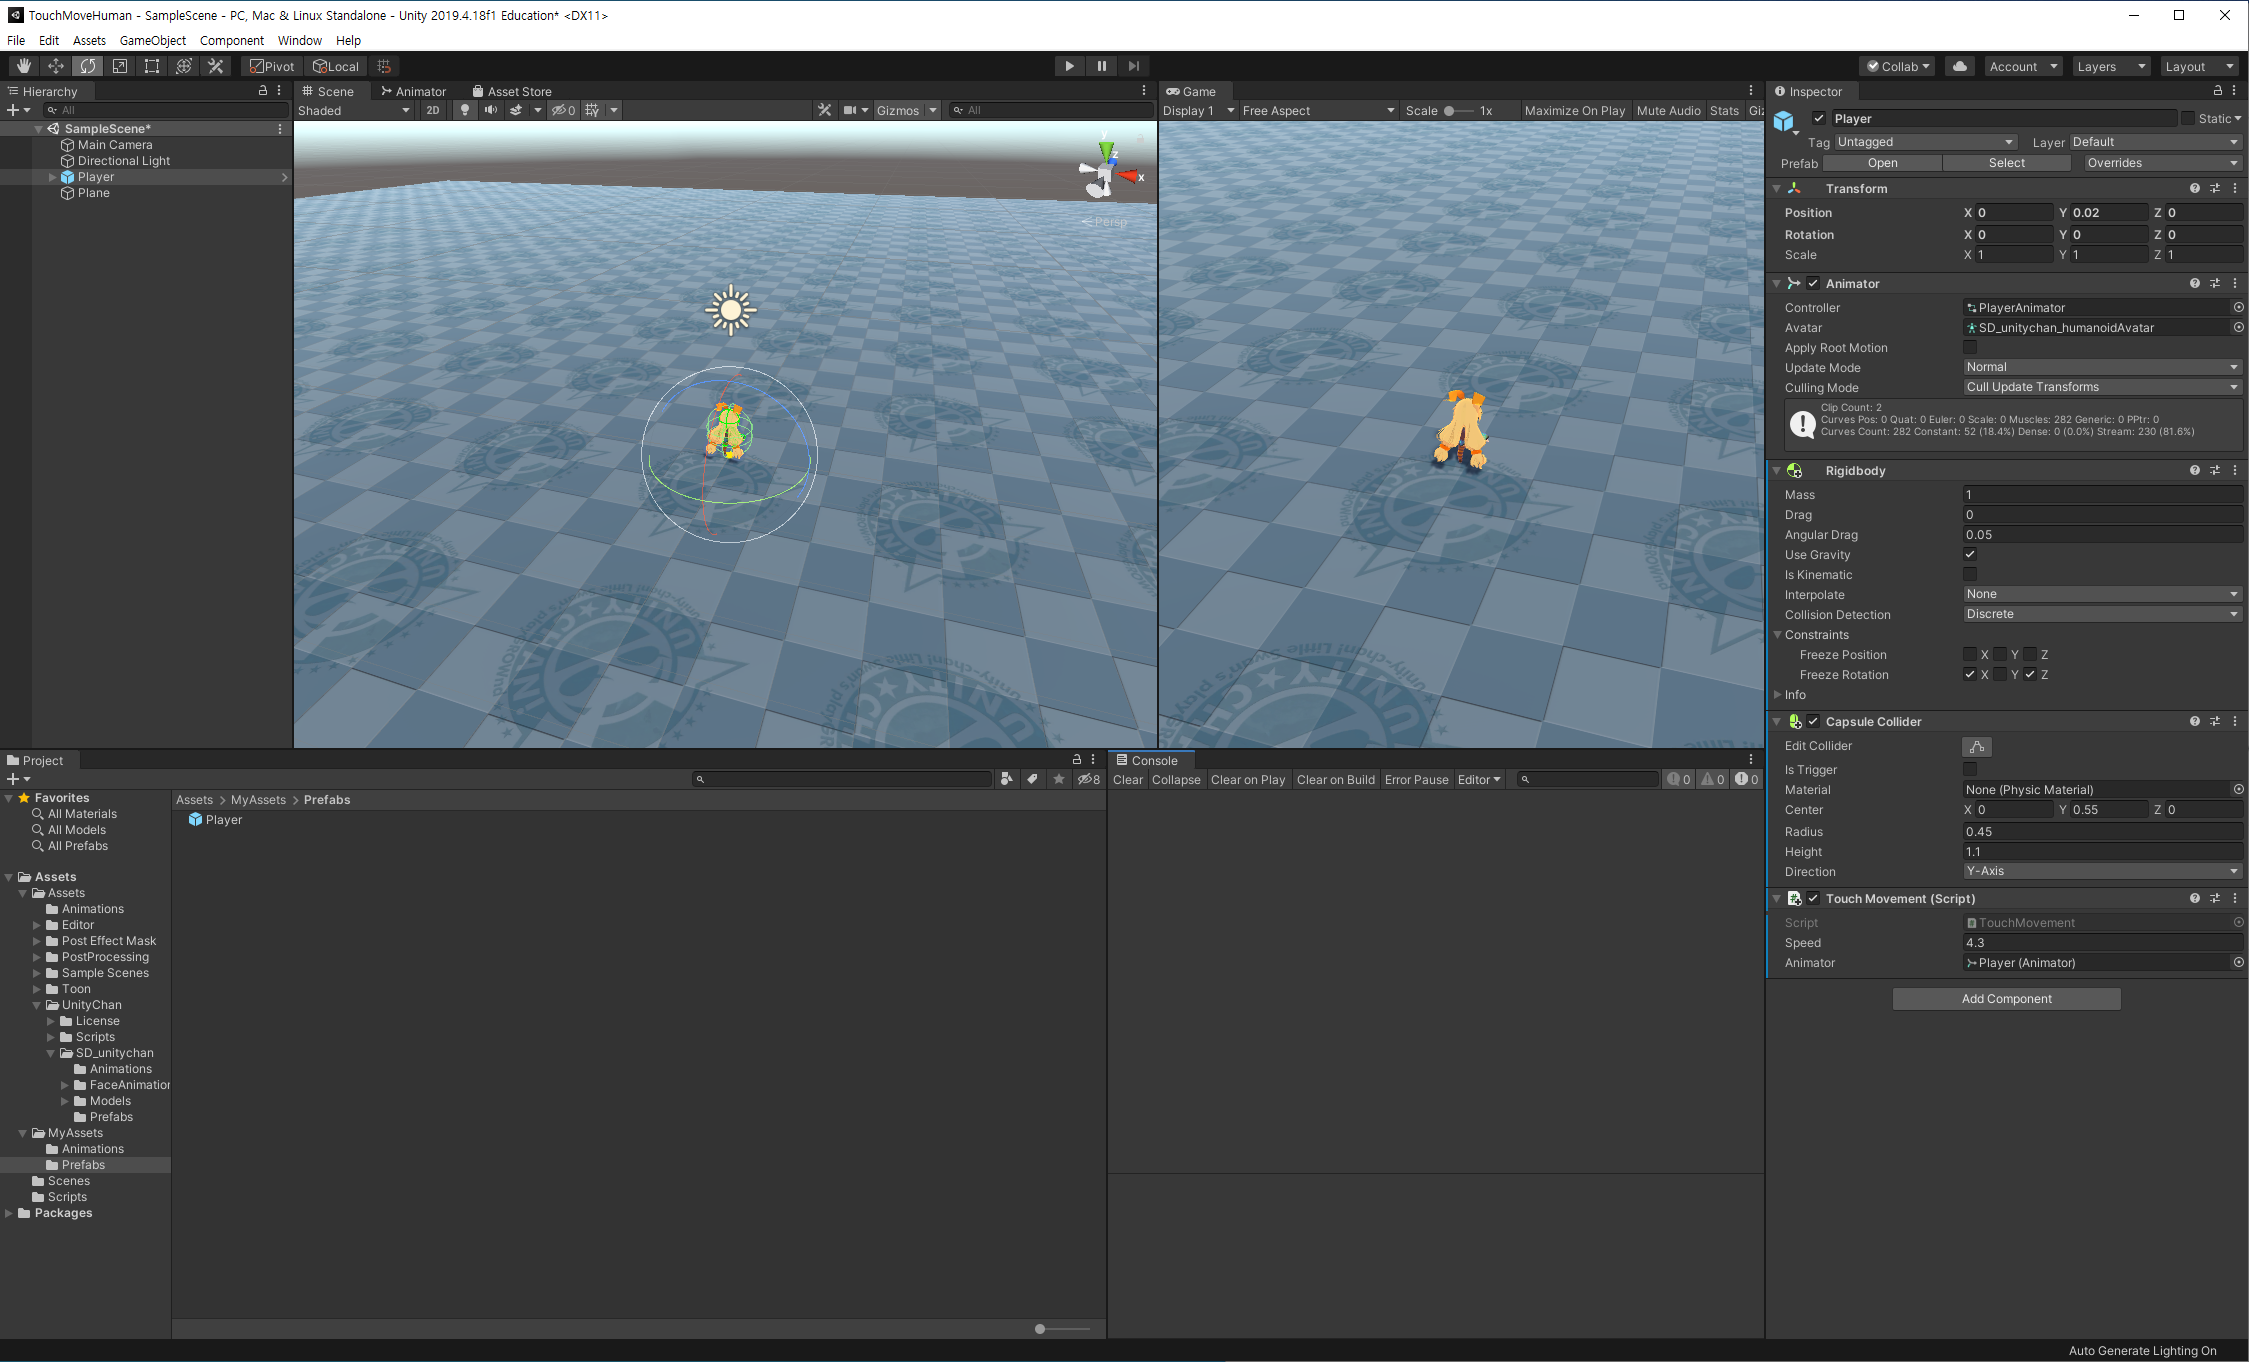
Task: Open the GameObject menu
Action: click(x=152, y=41)
